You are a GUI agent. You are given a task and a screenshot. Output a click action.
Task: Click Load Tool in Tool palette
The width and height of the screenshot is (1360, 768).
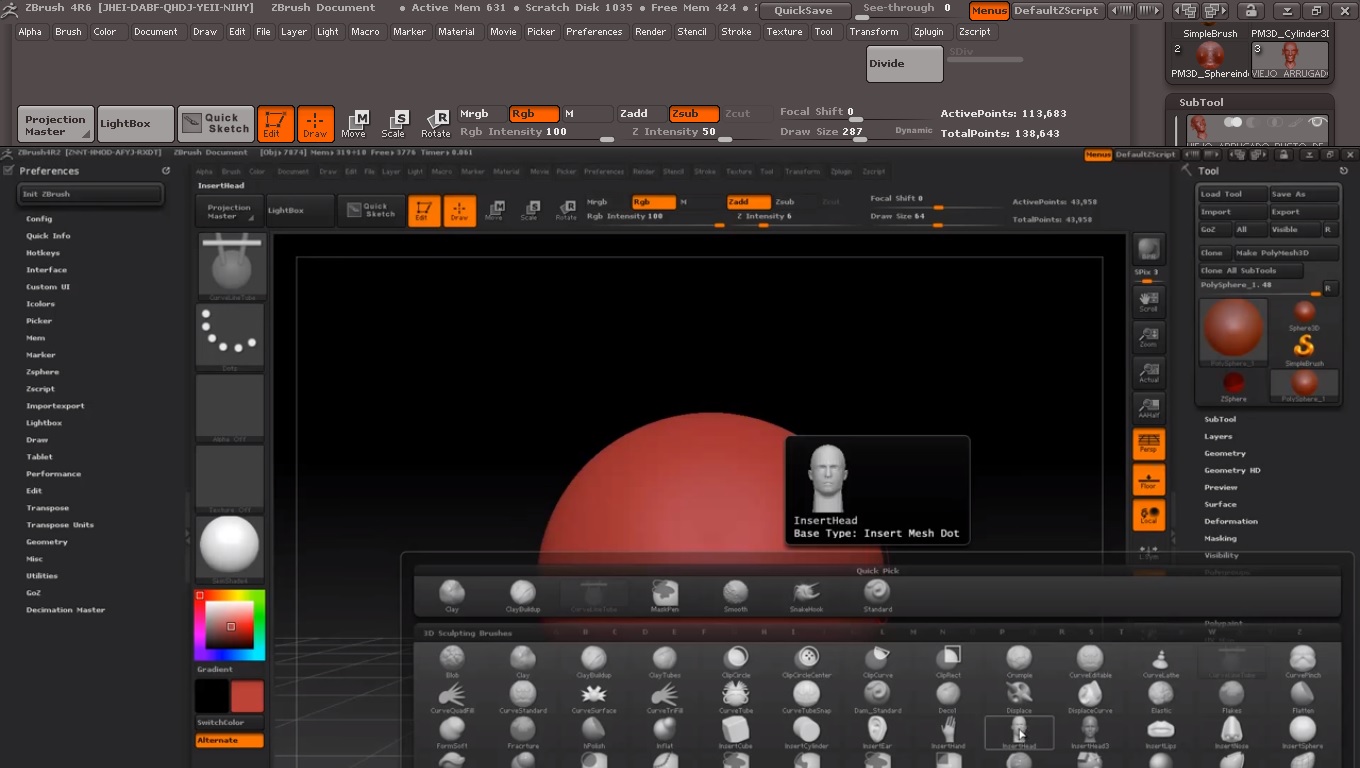(x=1233, y=194)
